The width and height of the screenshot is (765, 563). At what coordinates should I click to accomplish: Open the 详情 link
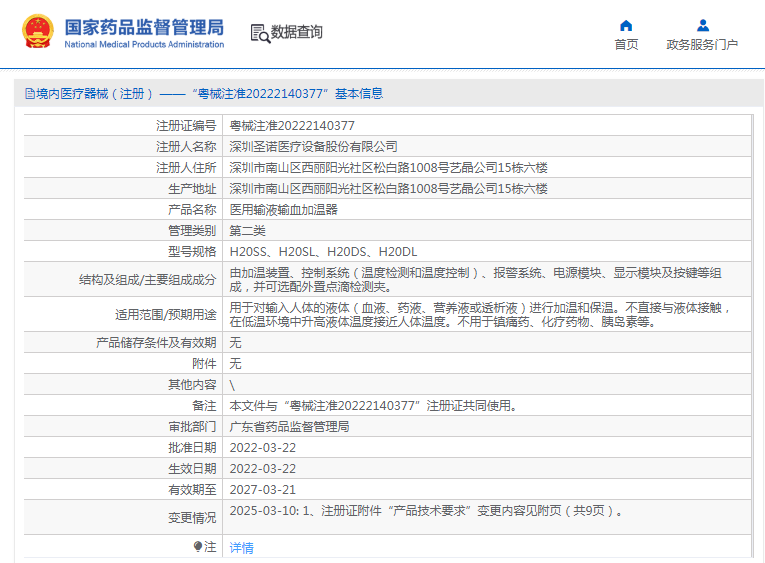pyautogui.click(x=242, y=547)
